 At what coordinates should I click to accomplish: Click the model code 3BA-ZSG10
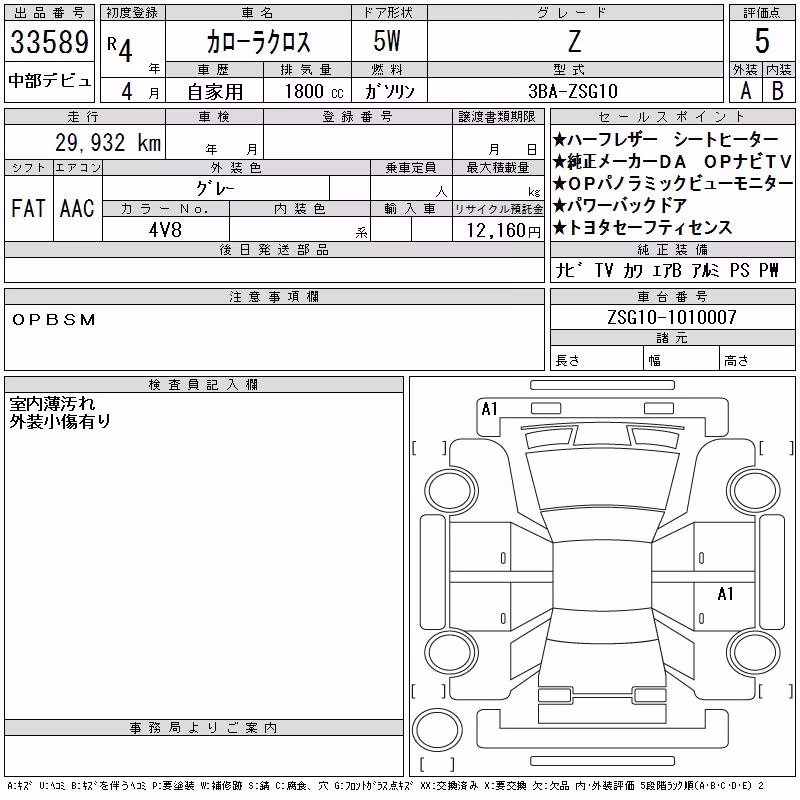point(573,91)
